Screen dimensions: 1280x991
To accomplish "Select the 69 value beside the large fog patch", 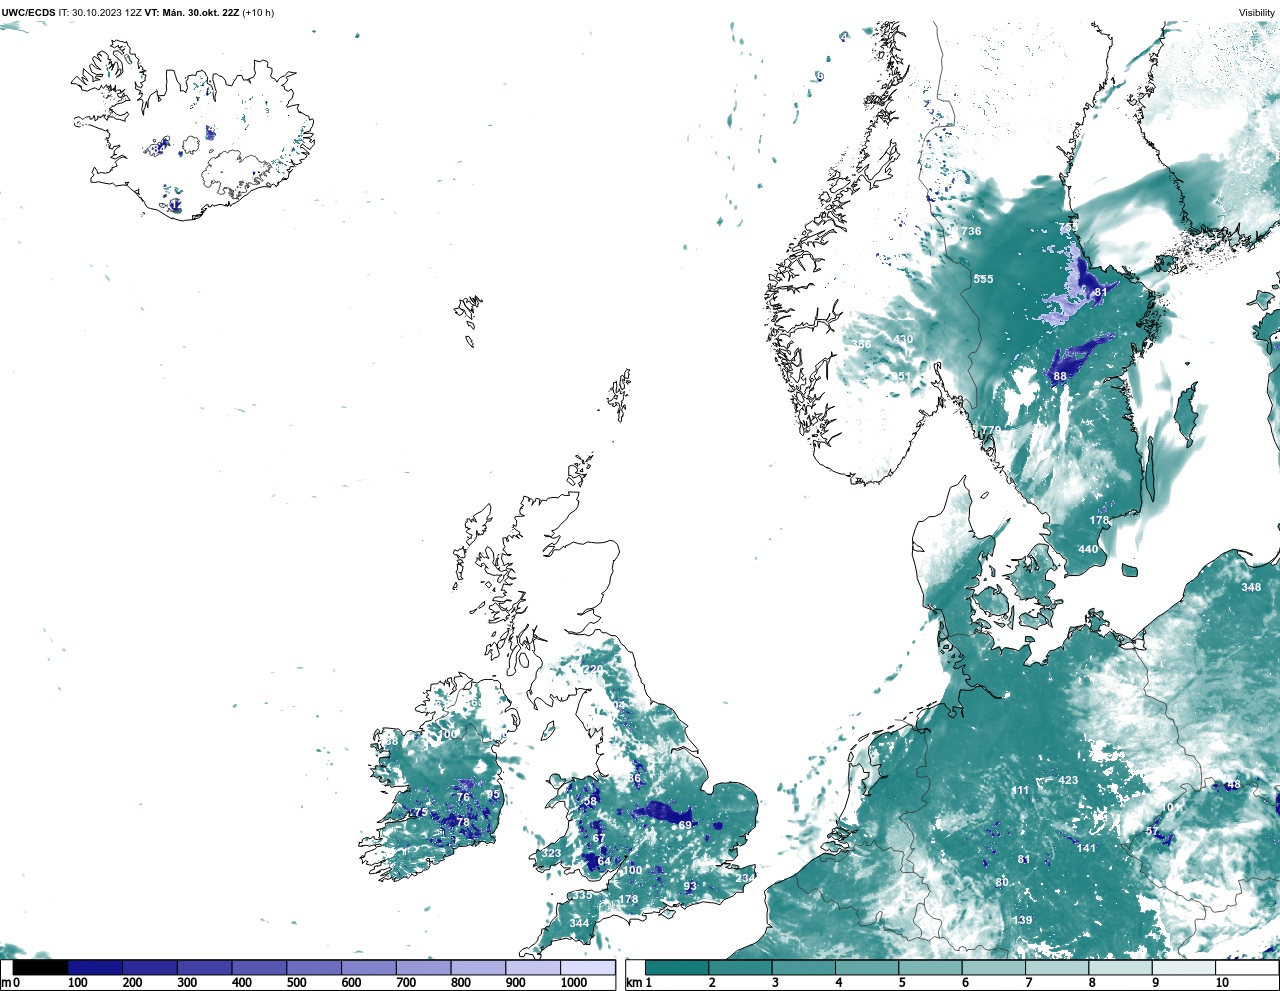I will tap(685, 825).
